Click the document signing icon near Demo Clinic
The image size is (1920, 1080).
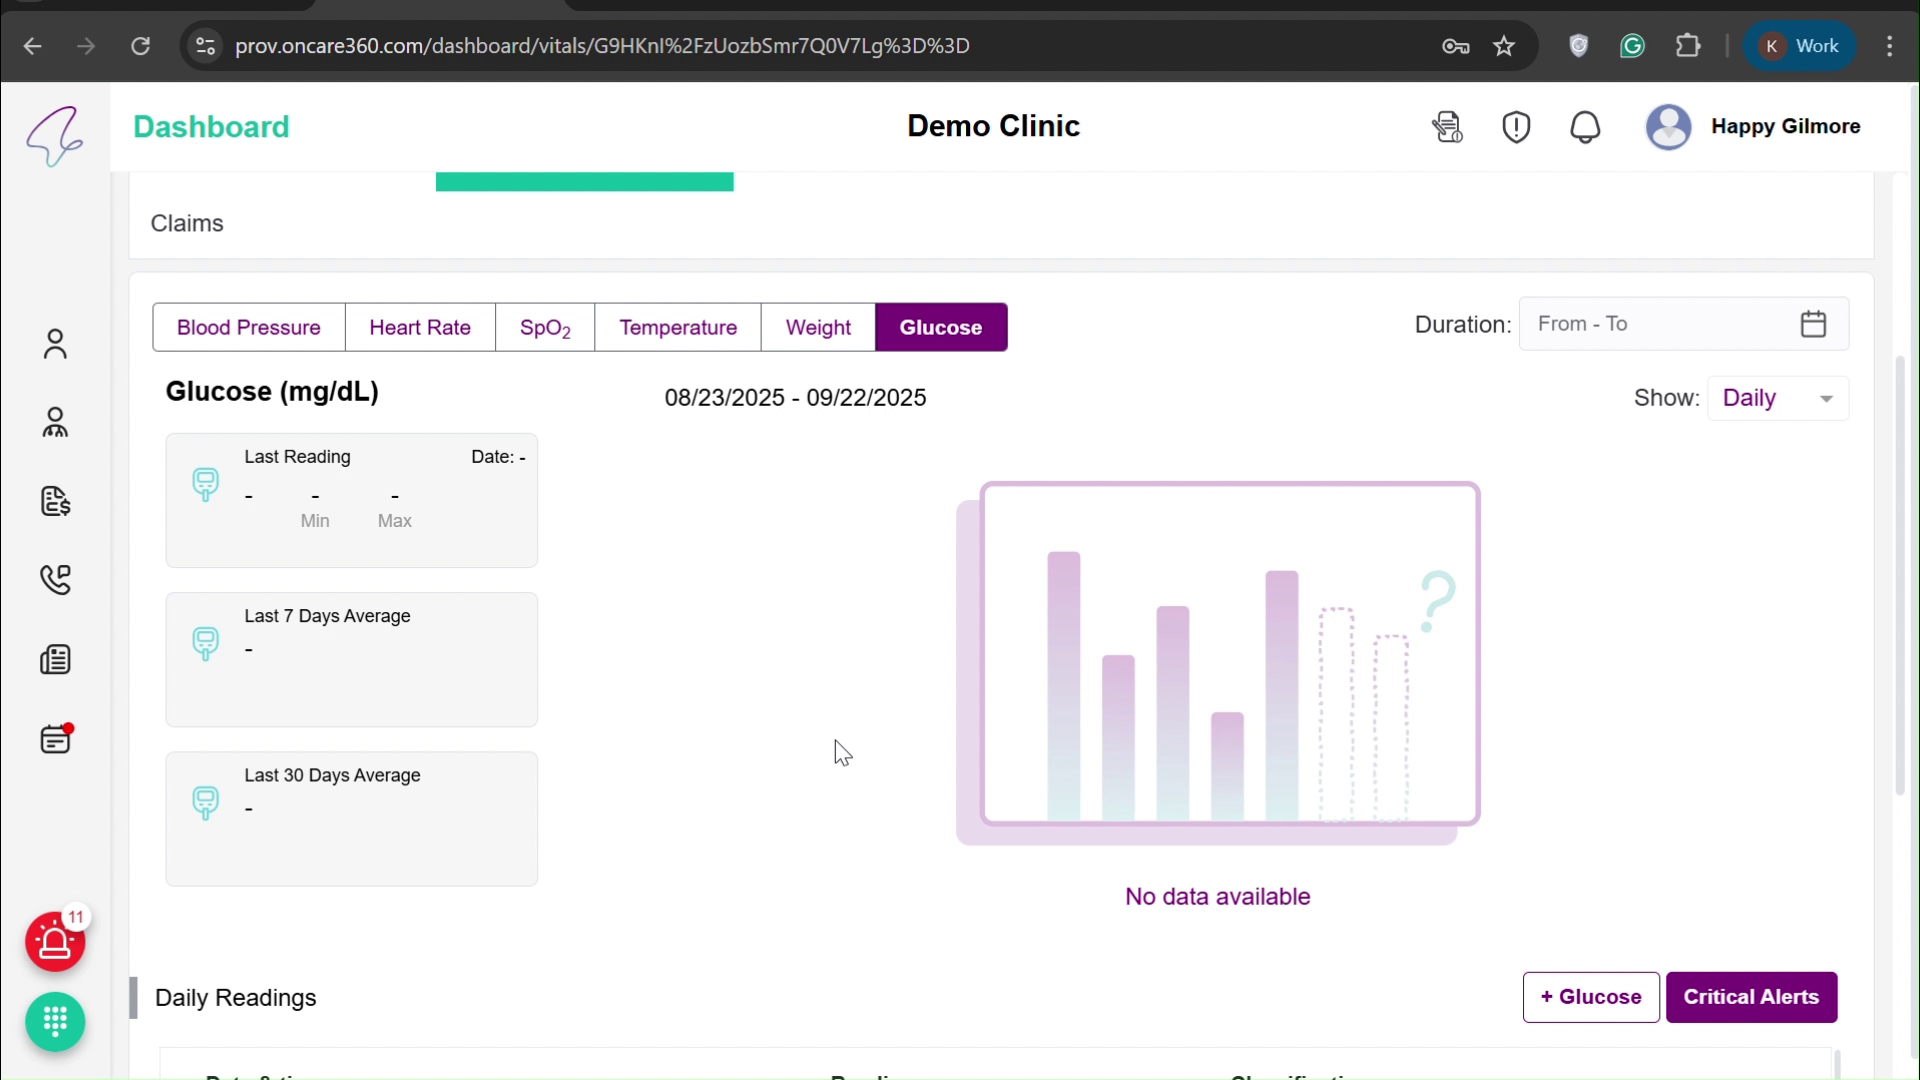pos(1447,127)
